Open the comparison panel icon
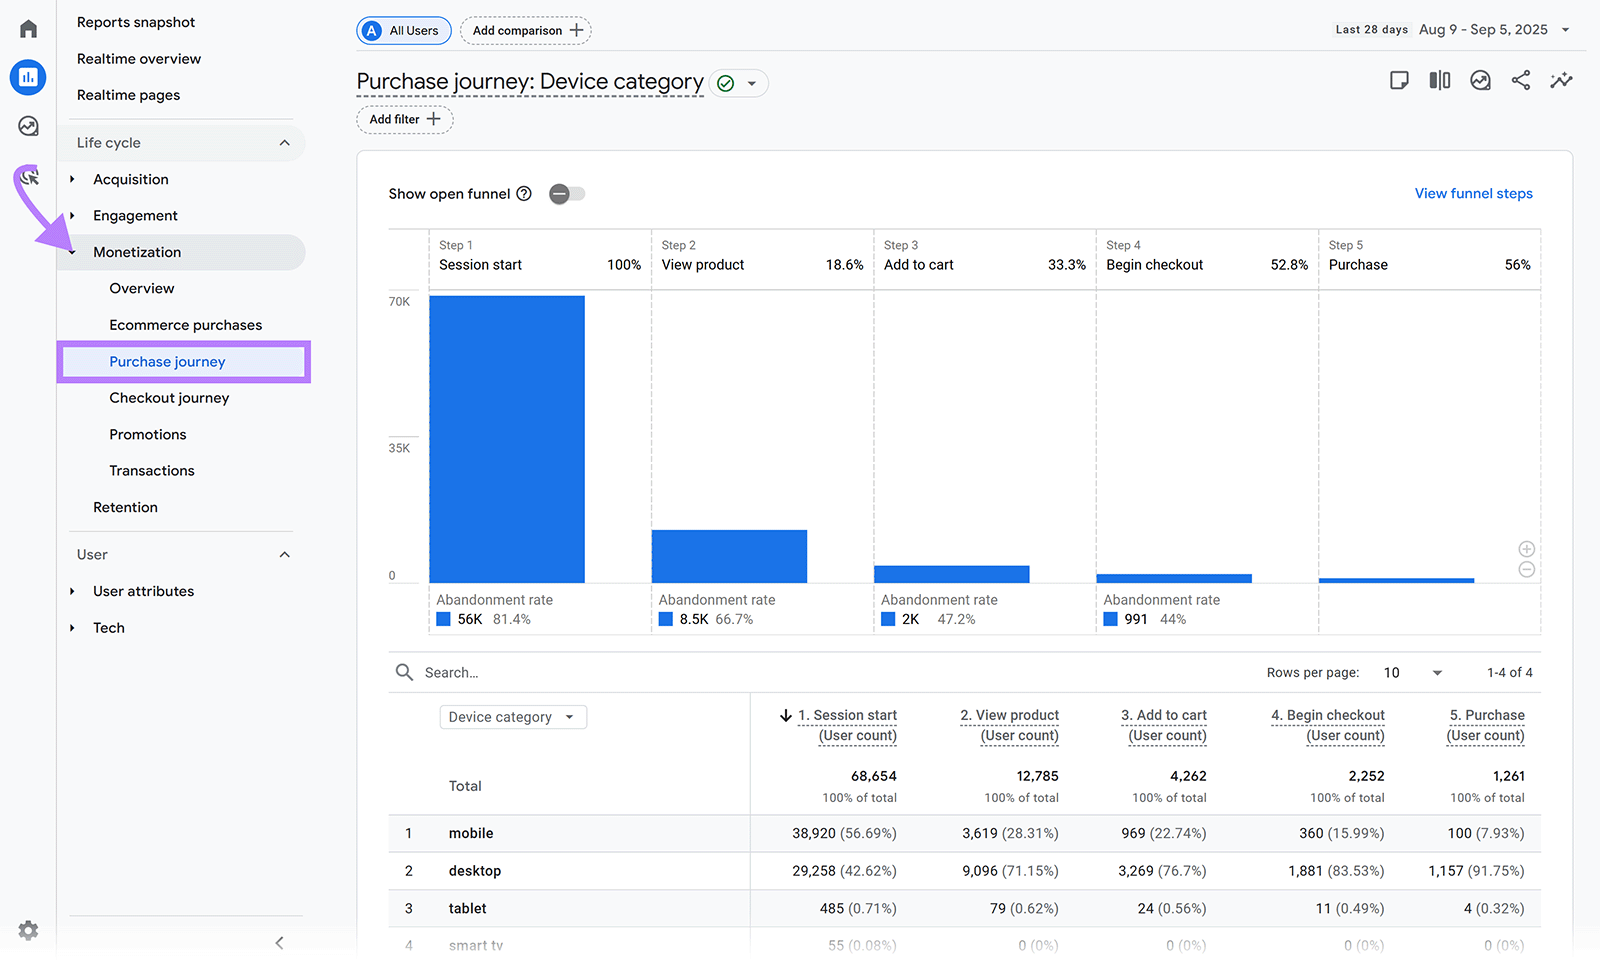This screenshot has height=963, width=1600. (1439, 80)
